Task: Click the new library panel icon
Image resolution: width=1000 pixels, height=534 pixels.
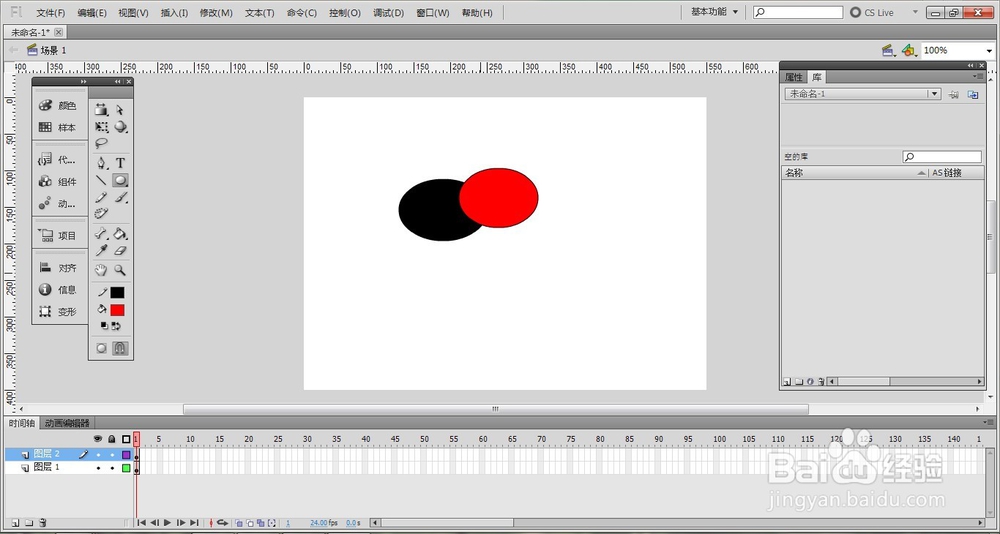Action: point(973,94)
